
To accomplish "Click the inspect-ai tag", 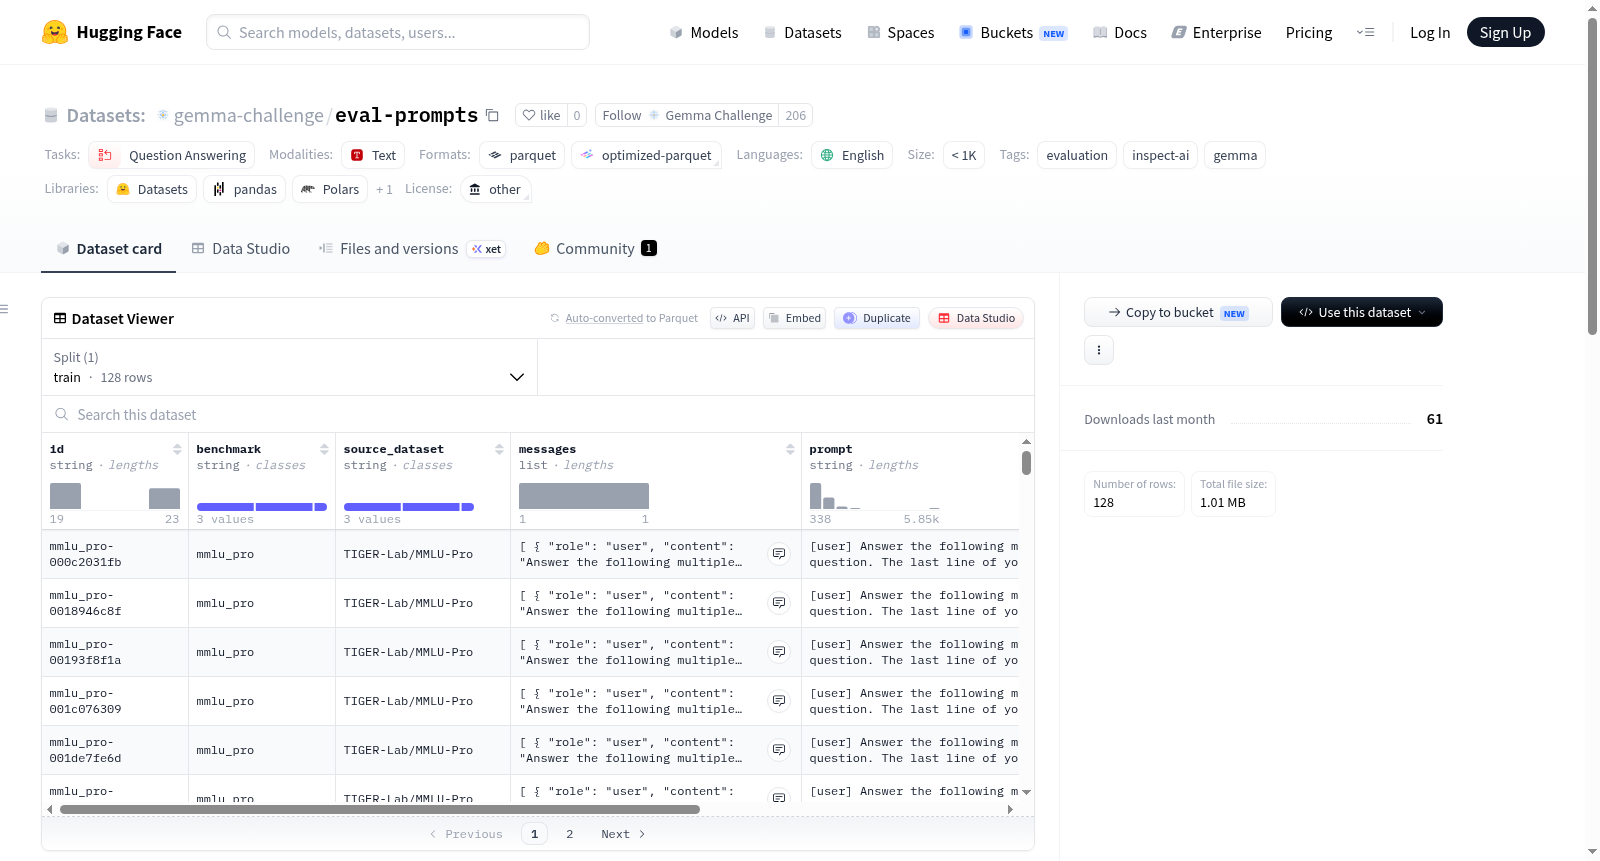I will coord(1160,155).
